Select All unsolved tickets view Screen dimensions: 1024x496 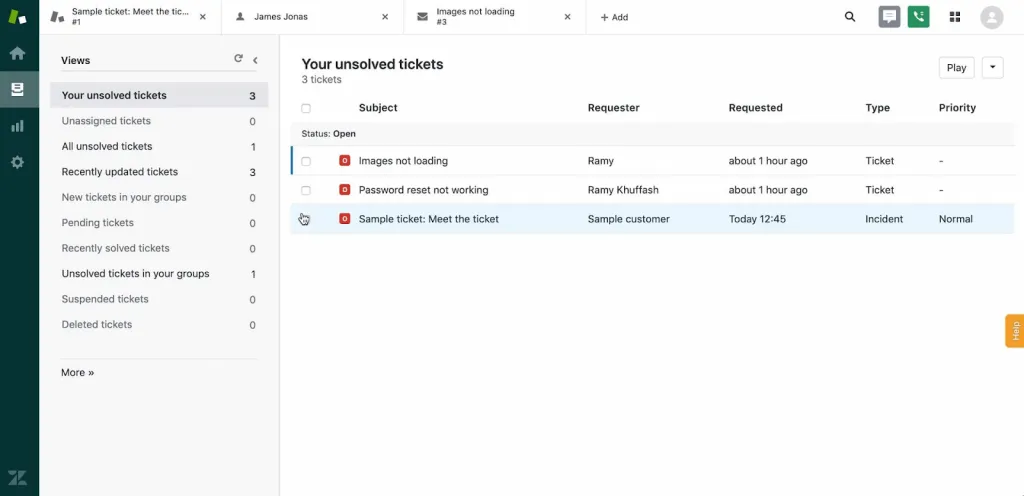click(x=159, y=146)
